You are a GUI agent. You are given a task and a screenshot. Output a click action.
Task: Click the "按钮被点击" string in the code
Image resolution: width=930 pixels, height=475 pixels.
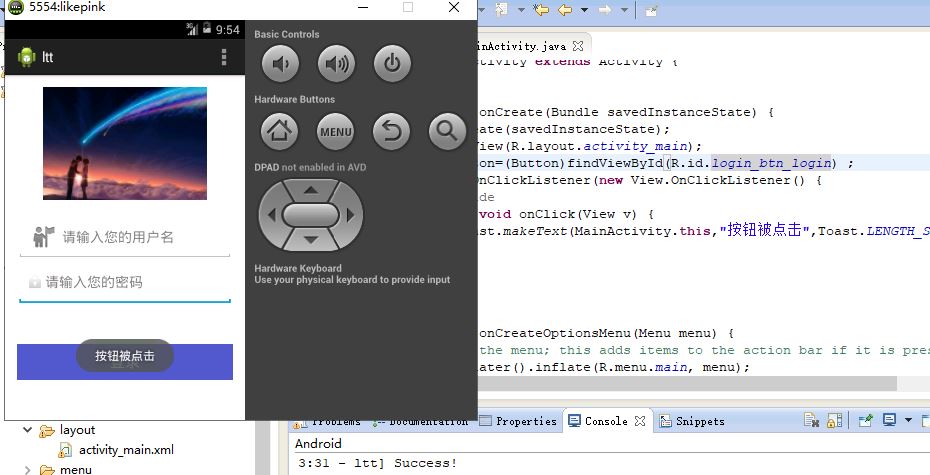(765, 230)
